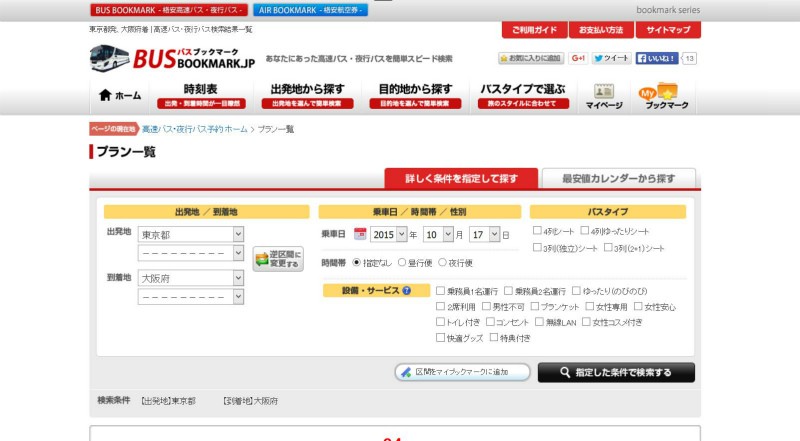This screenshot has width=800, height=441.
Task: Go to Home via house icon
Action: coord(120,96)
